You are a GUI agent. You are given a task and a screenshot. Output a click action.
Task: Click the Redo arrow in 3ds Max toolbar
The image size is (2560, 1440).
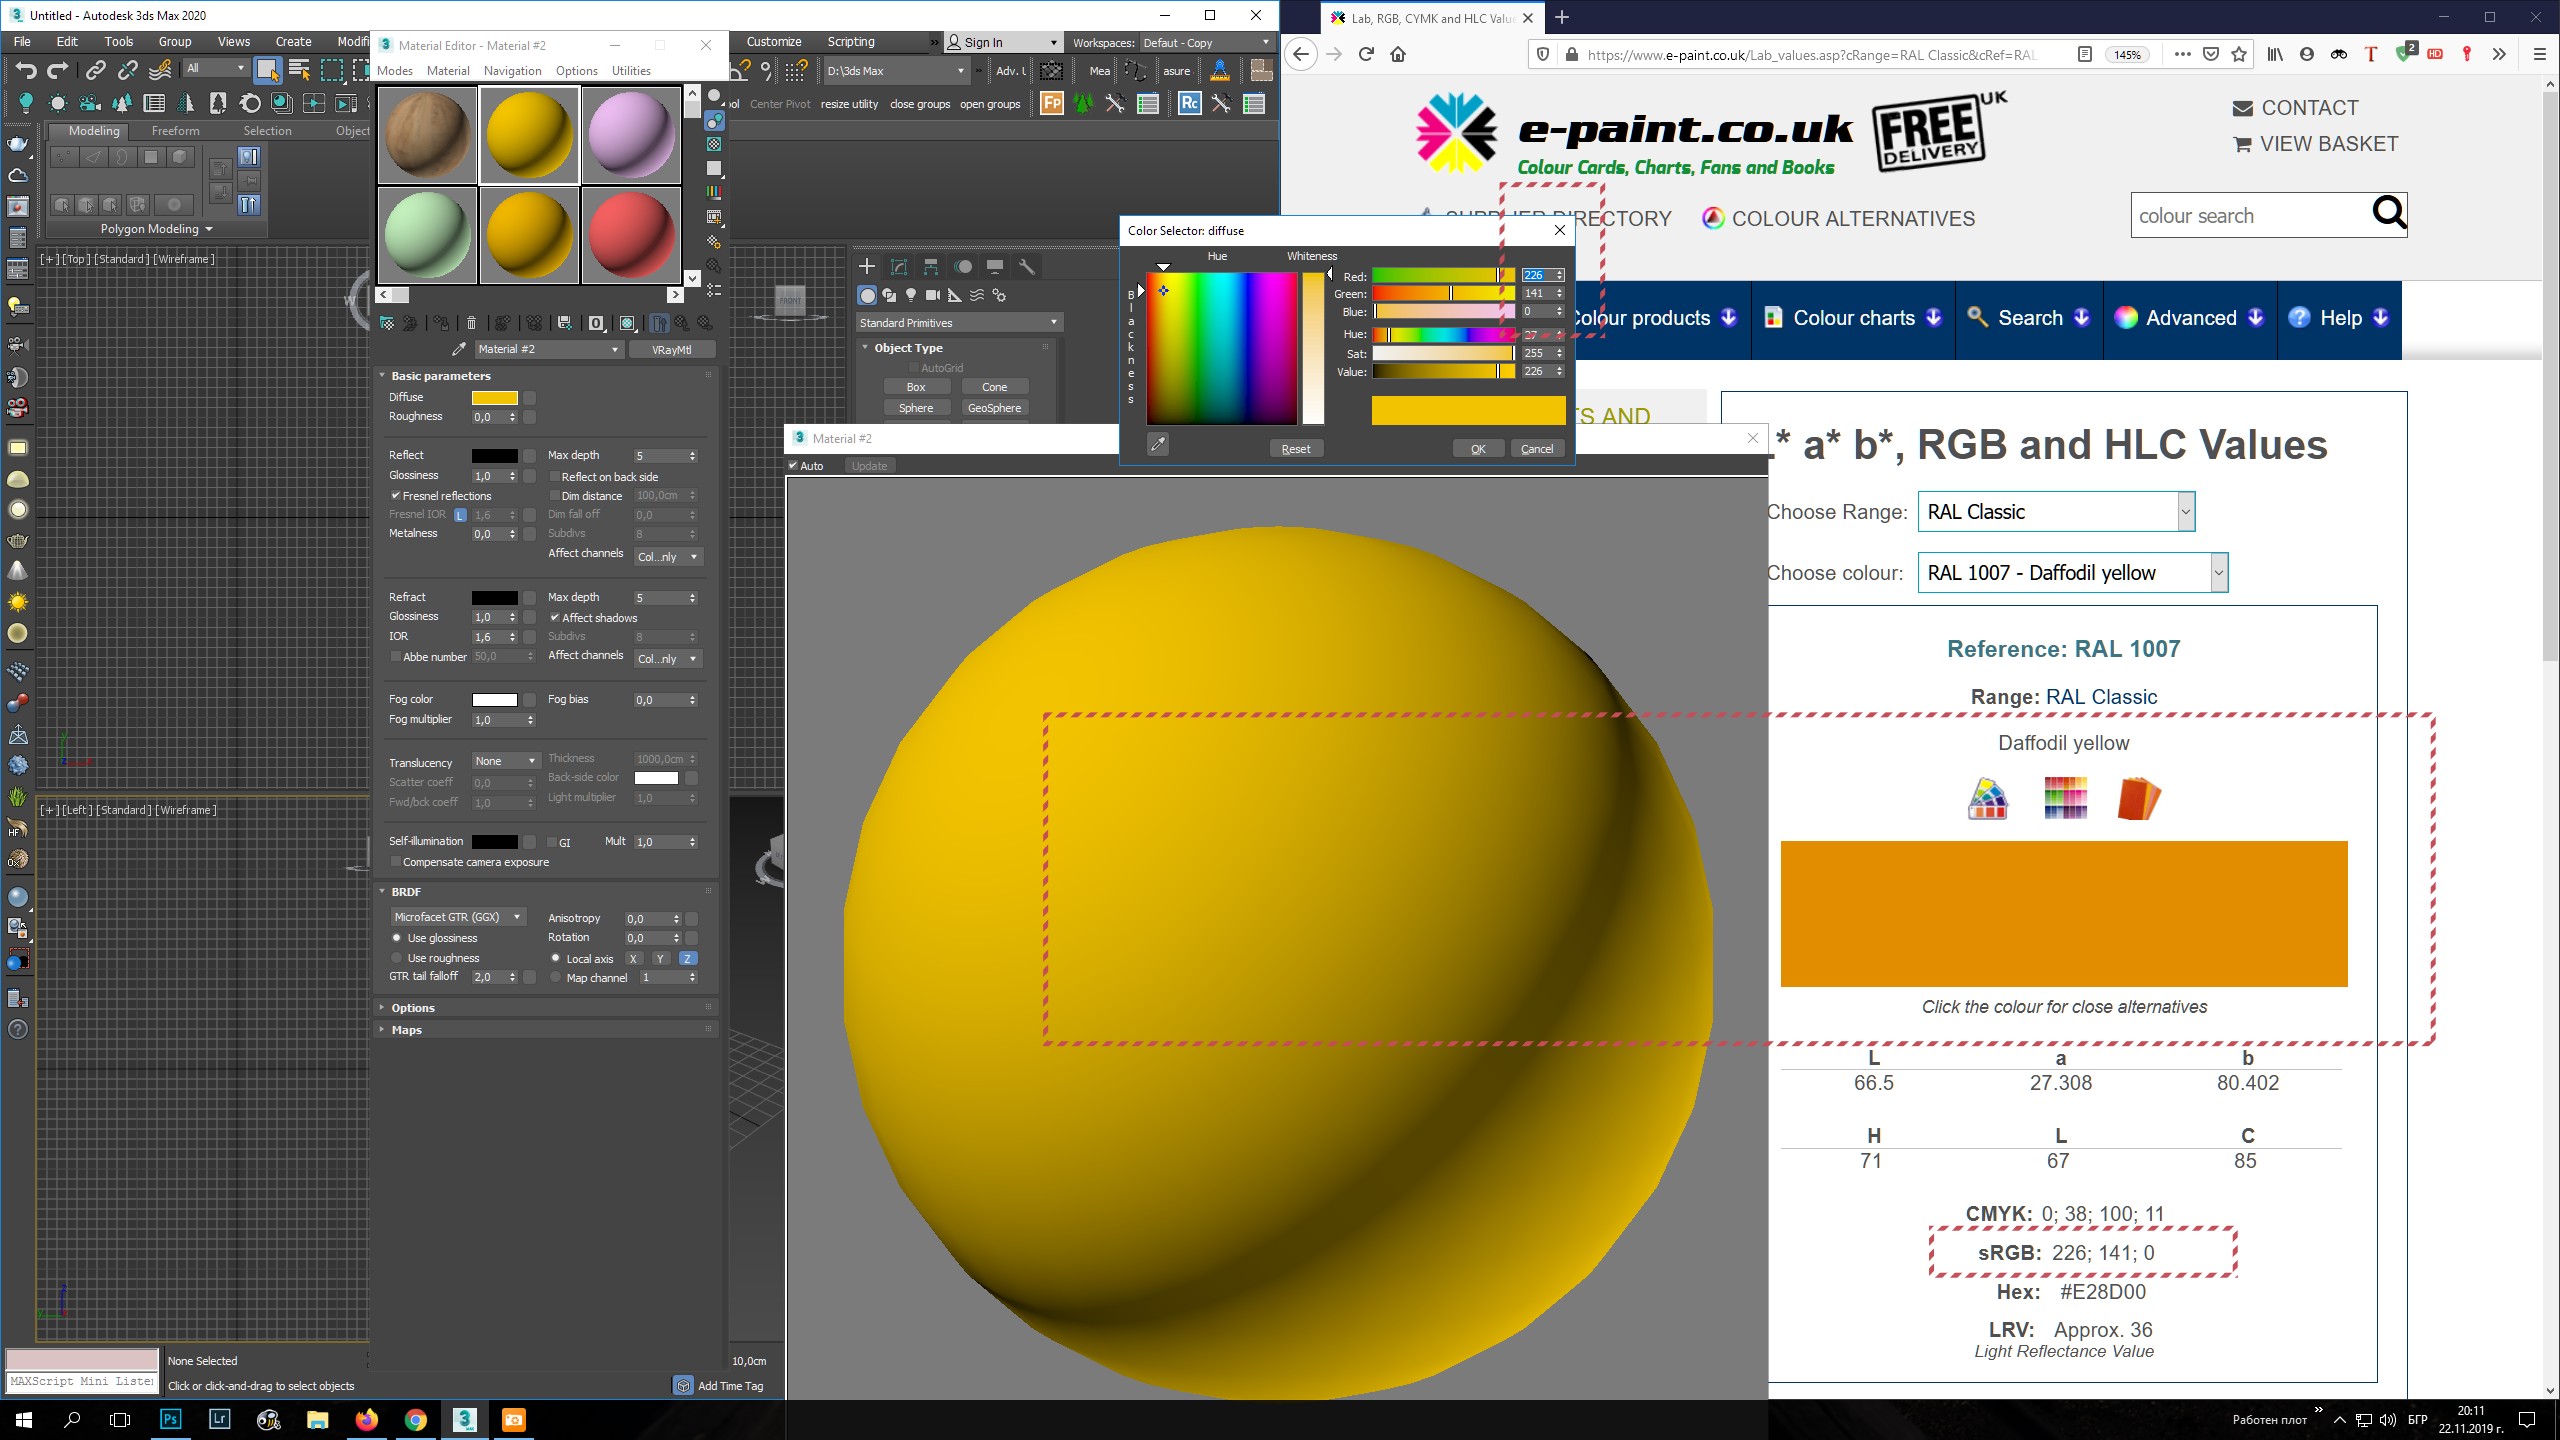click(x=58, y=70)
